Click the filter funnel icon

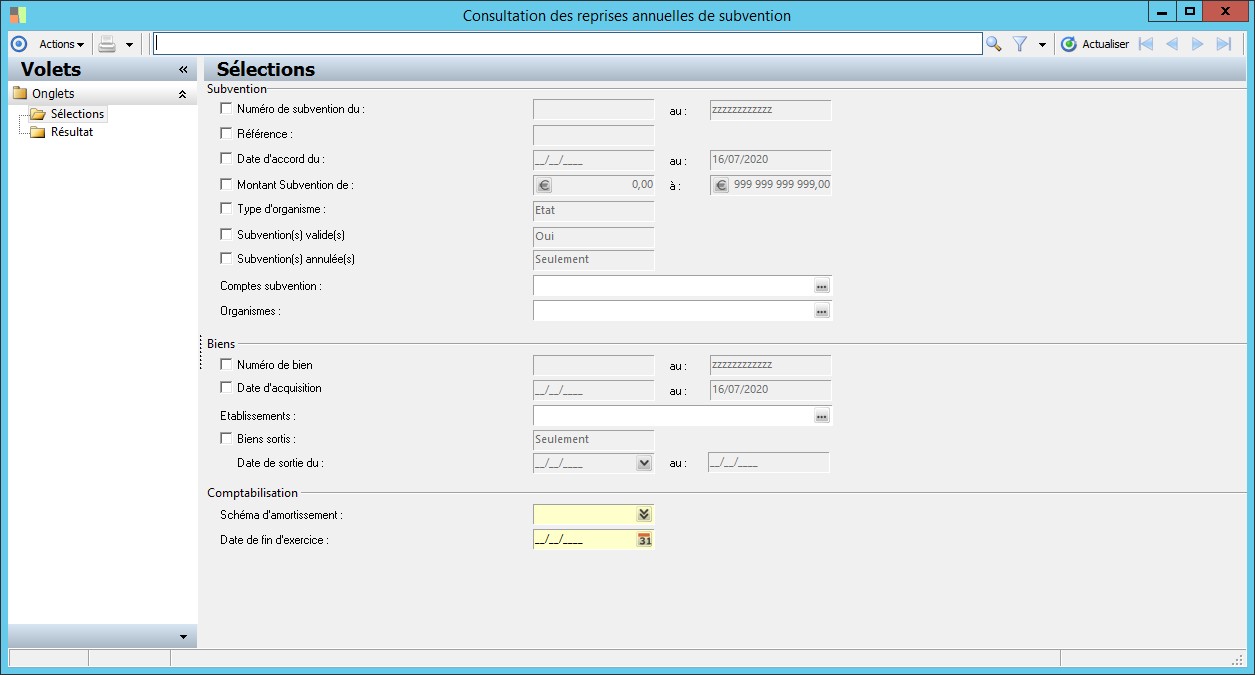click(1020, 44)
